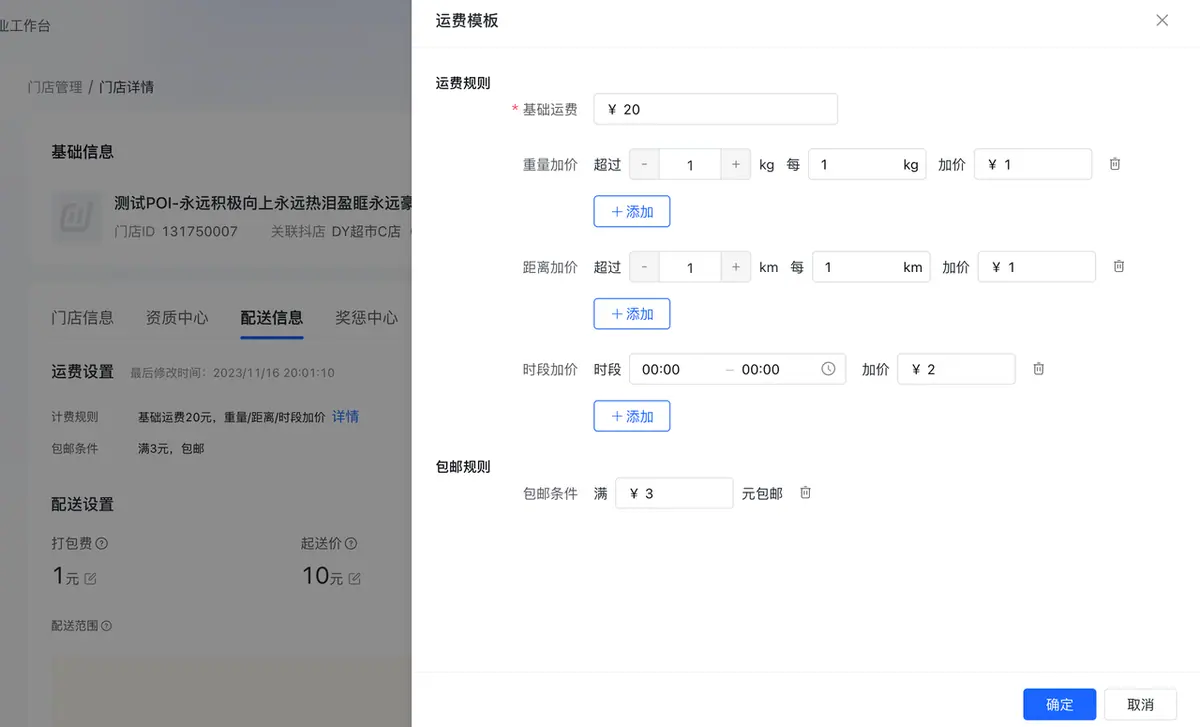Image resolution: width=1200 pixels, height=727 pixels.
Task: Remove the 包邮条件 via trash icon
Action: point(806,493)
